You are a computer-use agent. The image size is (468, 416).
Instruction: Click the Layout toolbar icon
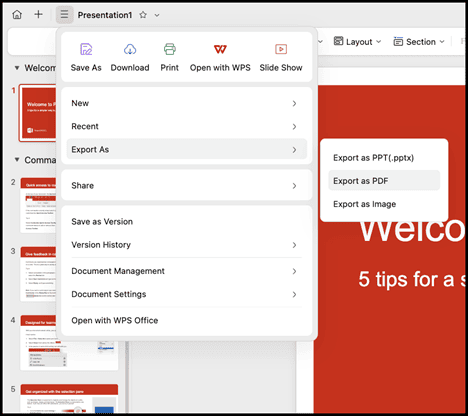tap(338, 41)
